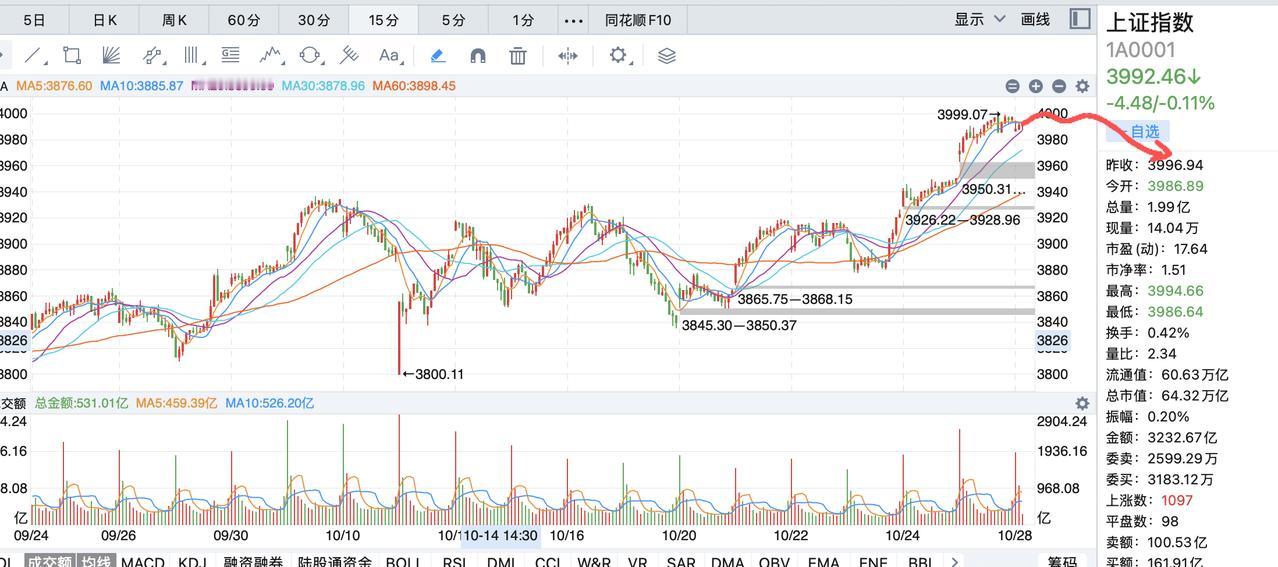Toggle the 成交额 indicator
Viewport: 1278px width, 567px height.
click(49, 561)
